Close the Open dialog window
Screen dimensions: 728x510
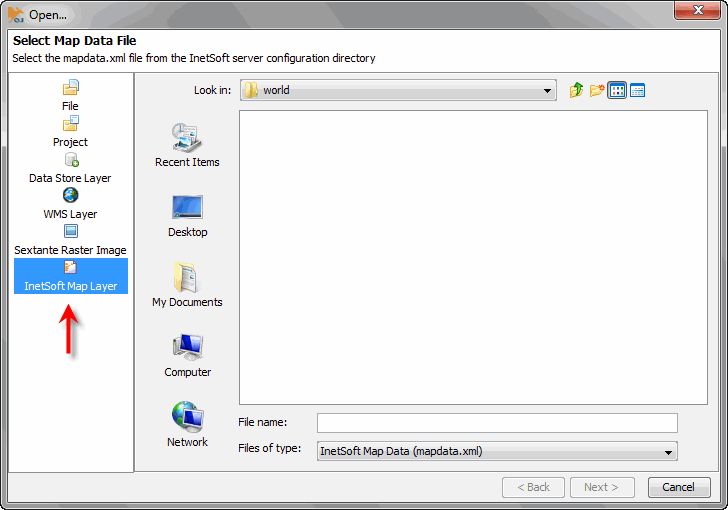(x=698, y=10)
